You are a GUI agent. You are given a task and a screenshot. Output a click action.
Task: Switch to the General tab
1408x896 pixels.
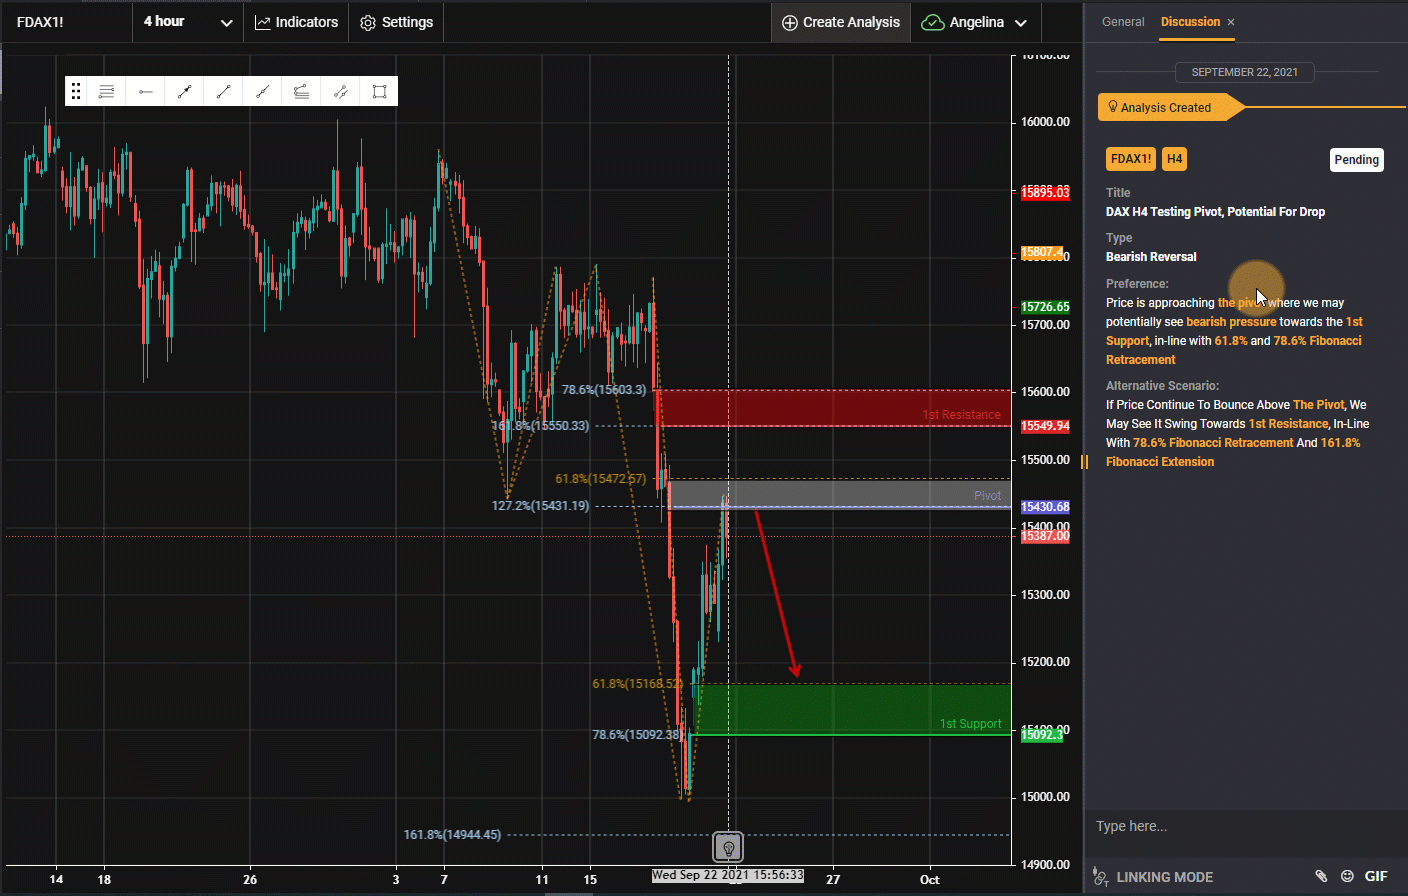coord(1123,22)
